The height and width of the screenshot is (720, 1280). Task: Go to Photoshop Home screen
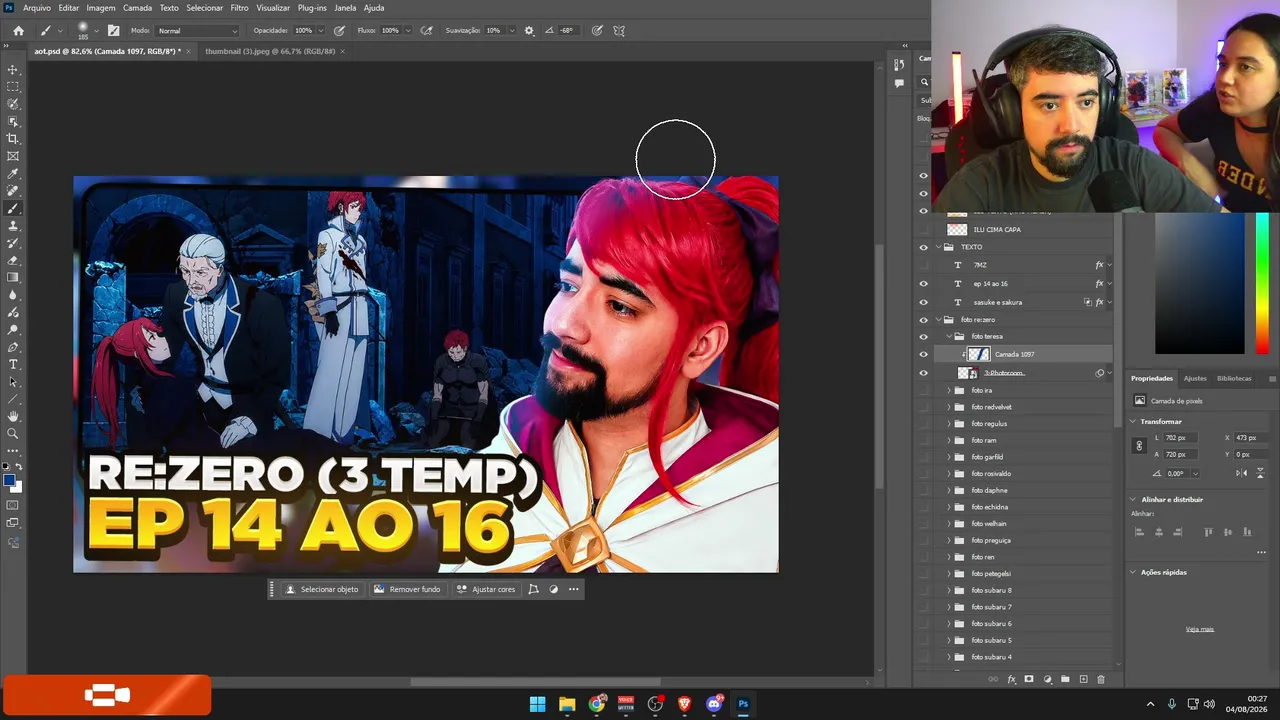point(18,31)
